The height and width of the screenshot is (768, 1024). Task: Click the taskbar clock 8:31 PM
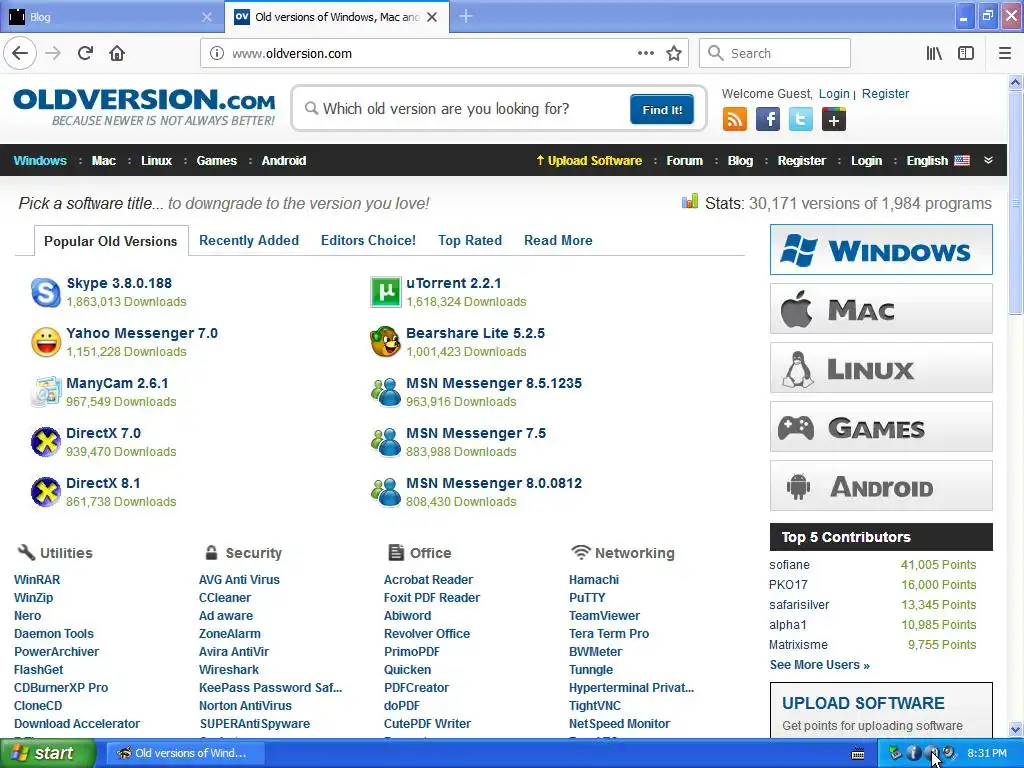click(987, 754)
